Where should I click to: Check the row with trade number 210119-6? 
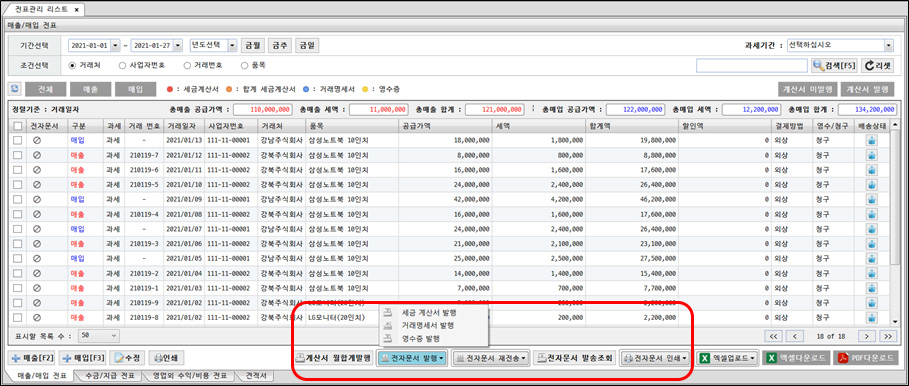pyautogui.click(x=17, y=170)
